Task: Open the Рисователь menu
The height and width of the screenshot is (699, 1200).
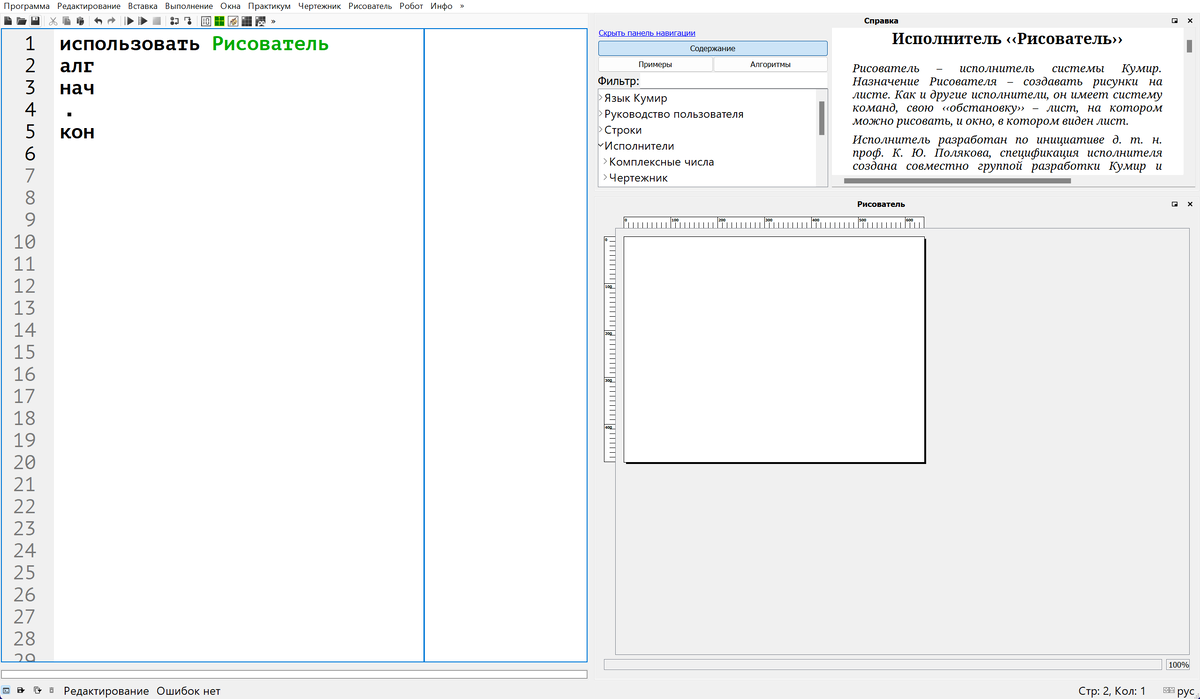Action: (371, 6)
